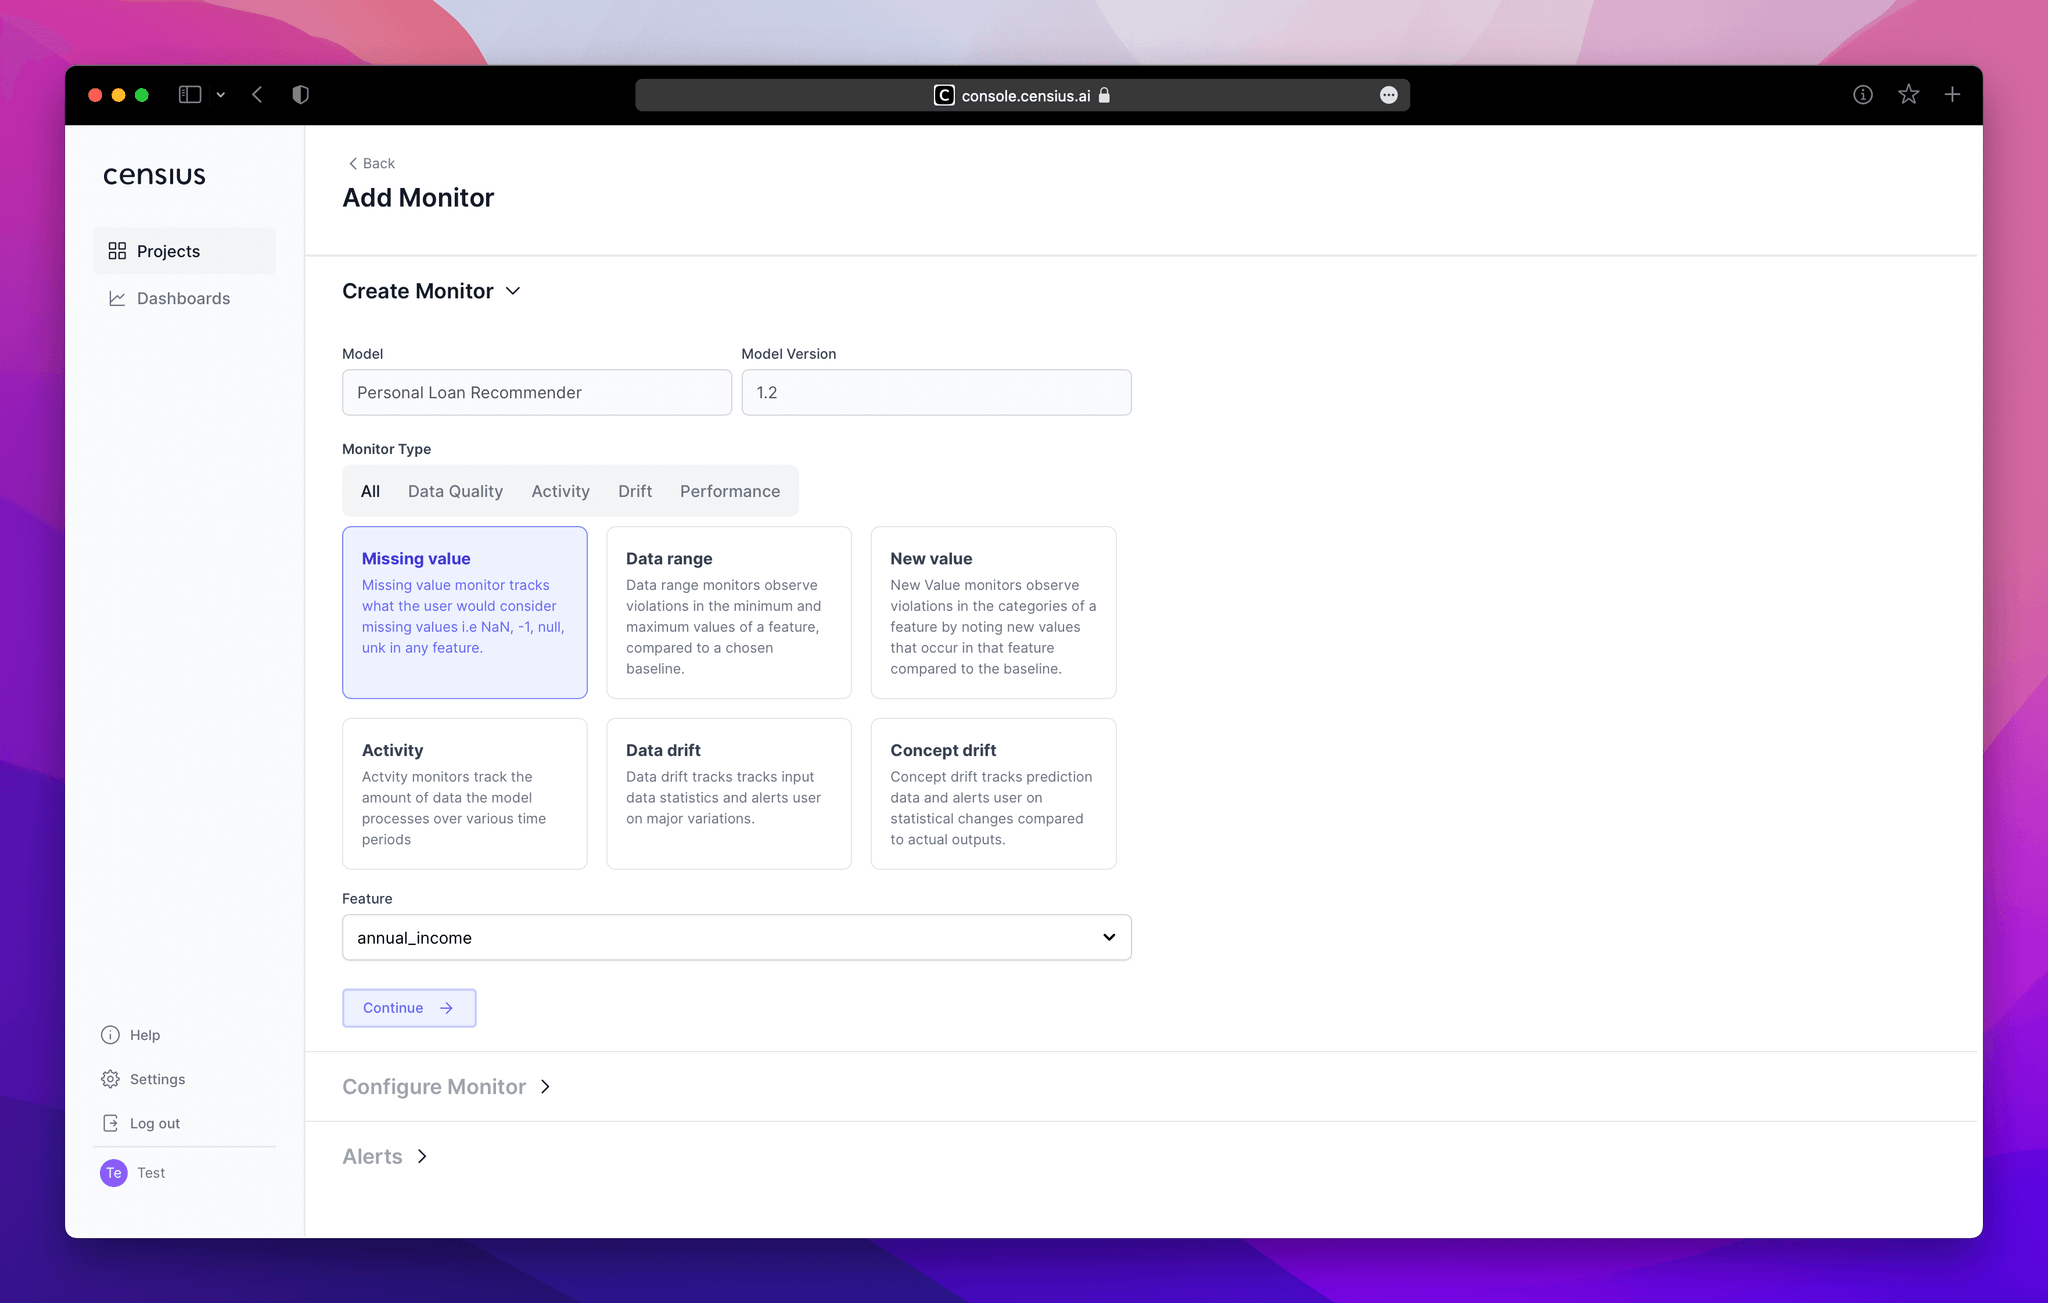Select the Data range monitor card
2048x1303 pixels.
728,612
